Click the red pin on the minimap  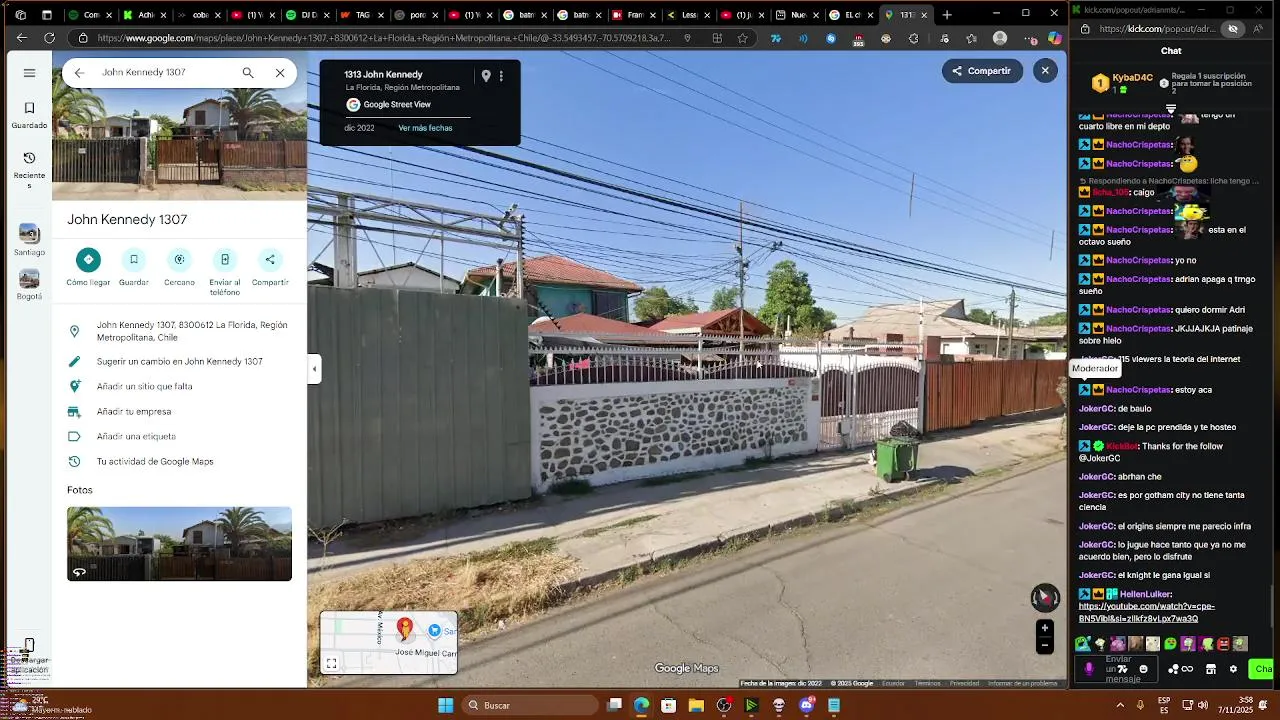pyautogui.click(x=405, y=629)
